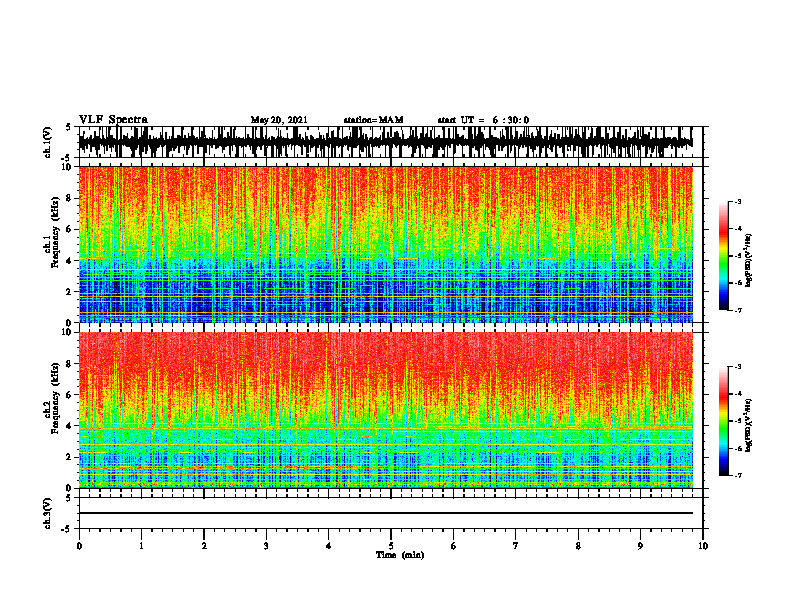Click the "station=MAM" header label
Image resolution: width=792 pixels, height=612 pixels.
(x=373, y=120)
